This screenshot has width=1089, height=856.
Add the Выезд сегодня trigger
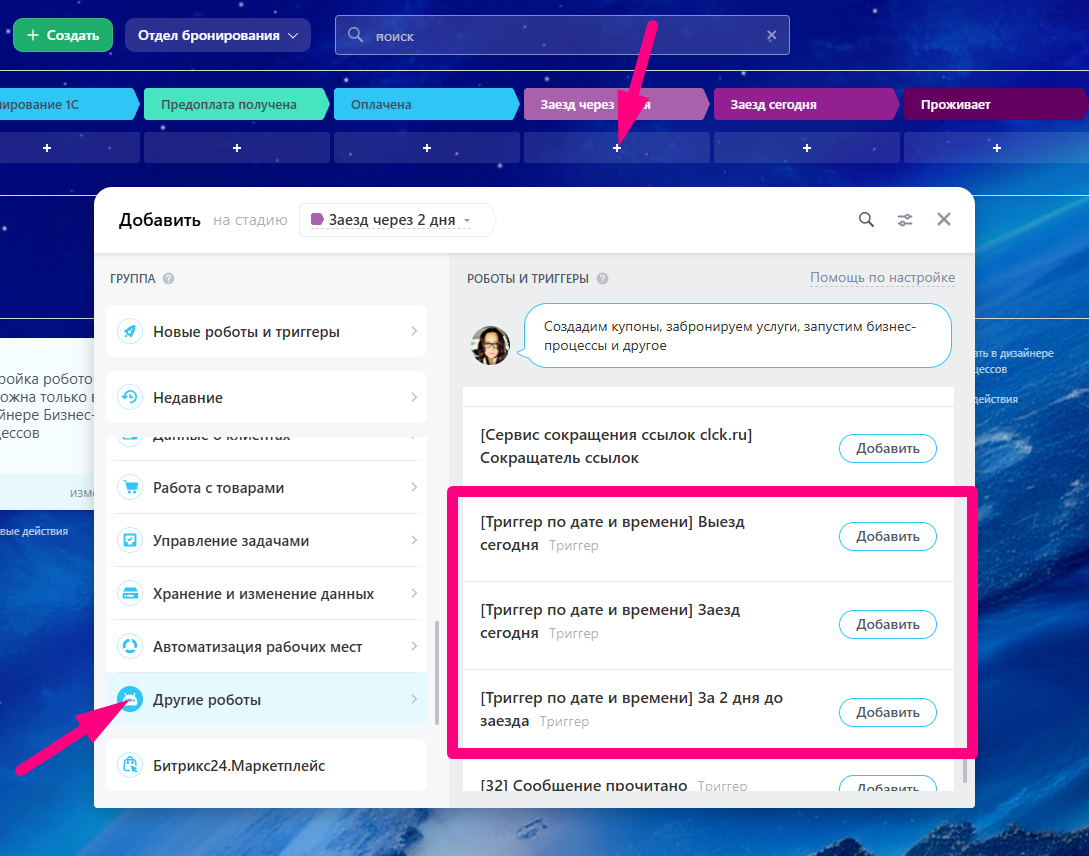click(887, 537)
